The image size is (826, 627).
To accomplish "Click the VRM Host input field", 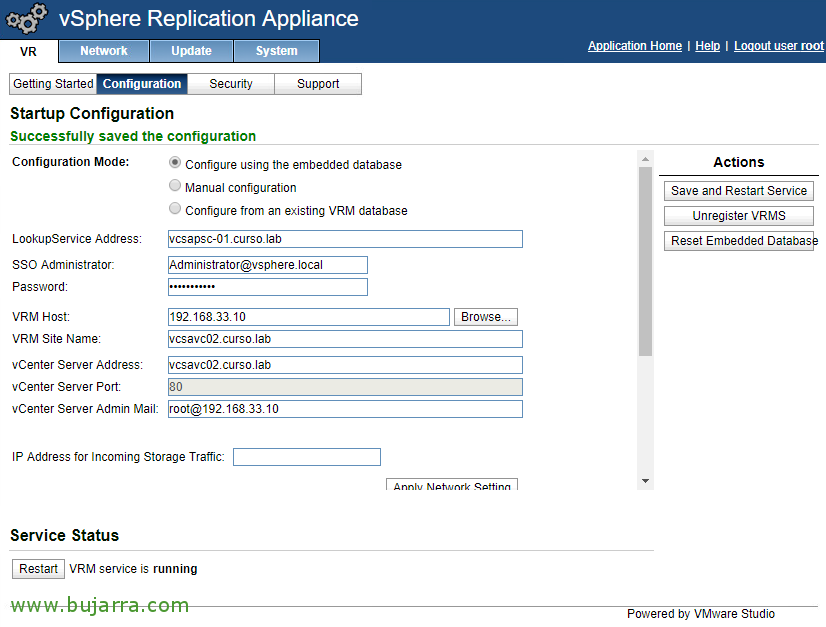I will pos(309,317).
